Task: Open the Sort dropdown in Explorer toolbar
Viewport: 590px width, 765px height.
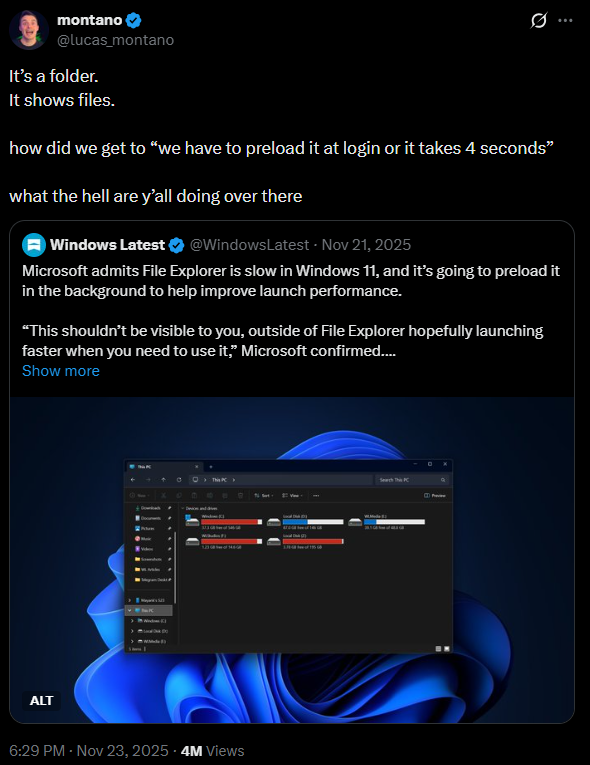Action: [264, 495]
